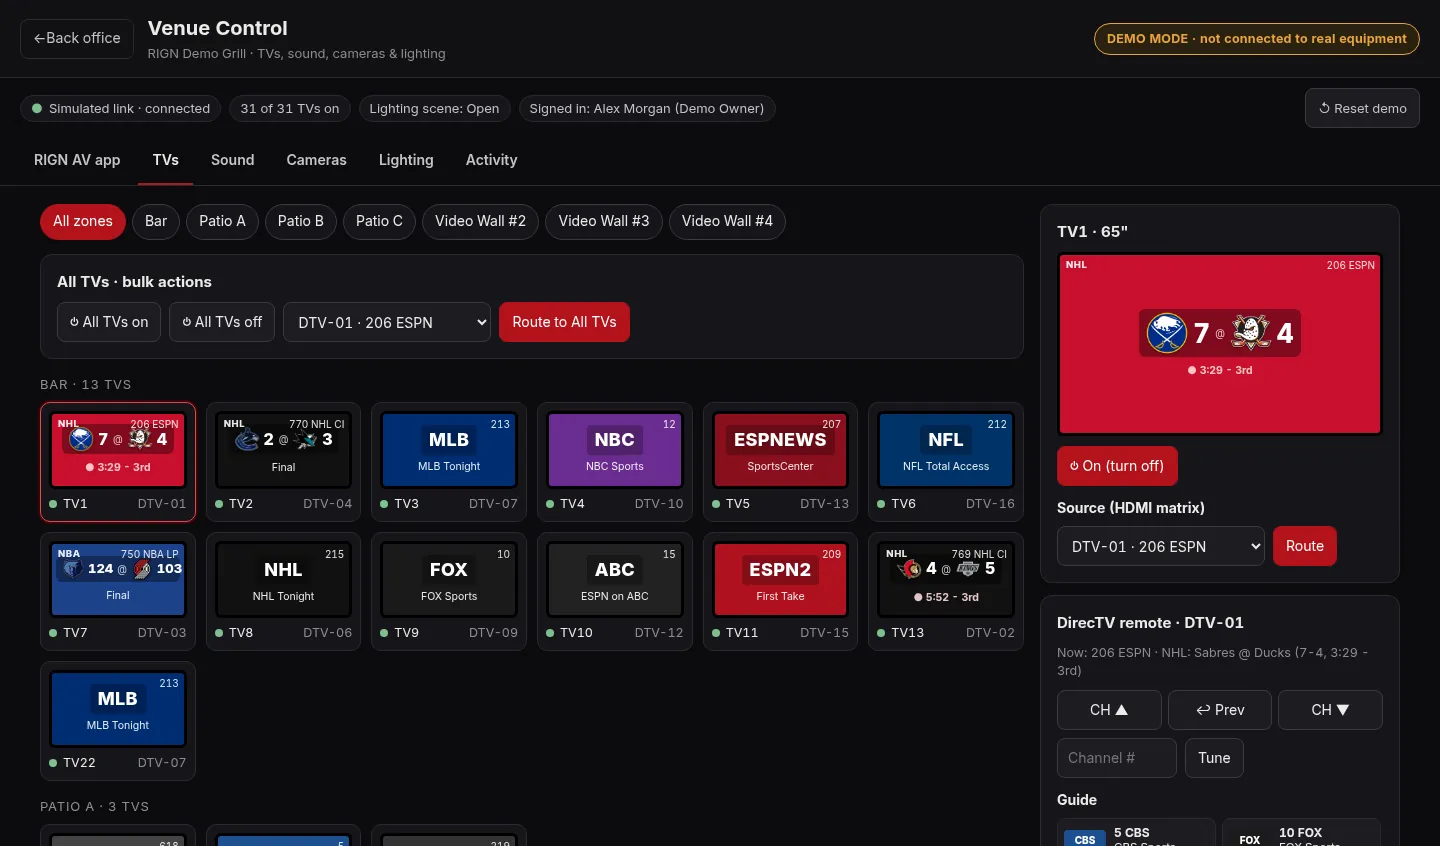The image size is (1440, 846).
Task: Switch to the Sound tab
Action: click(x=233, y=160)
